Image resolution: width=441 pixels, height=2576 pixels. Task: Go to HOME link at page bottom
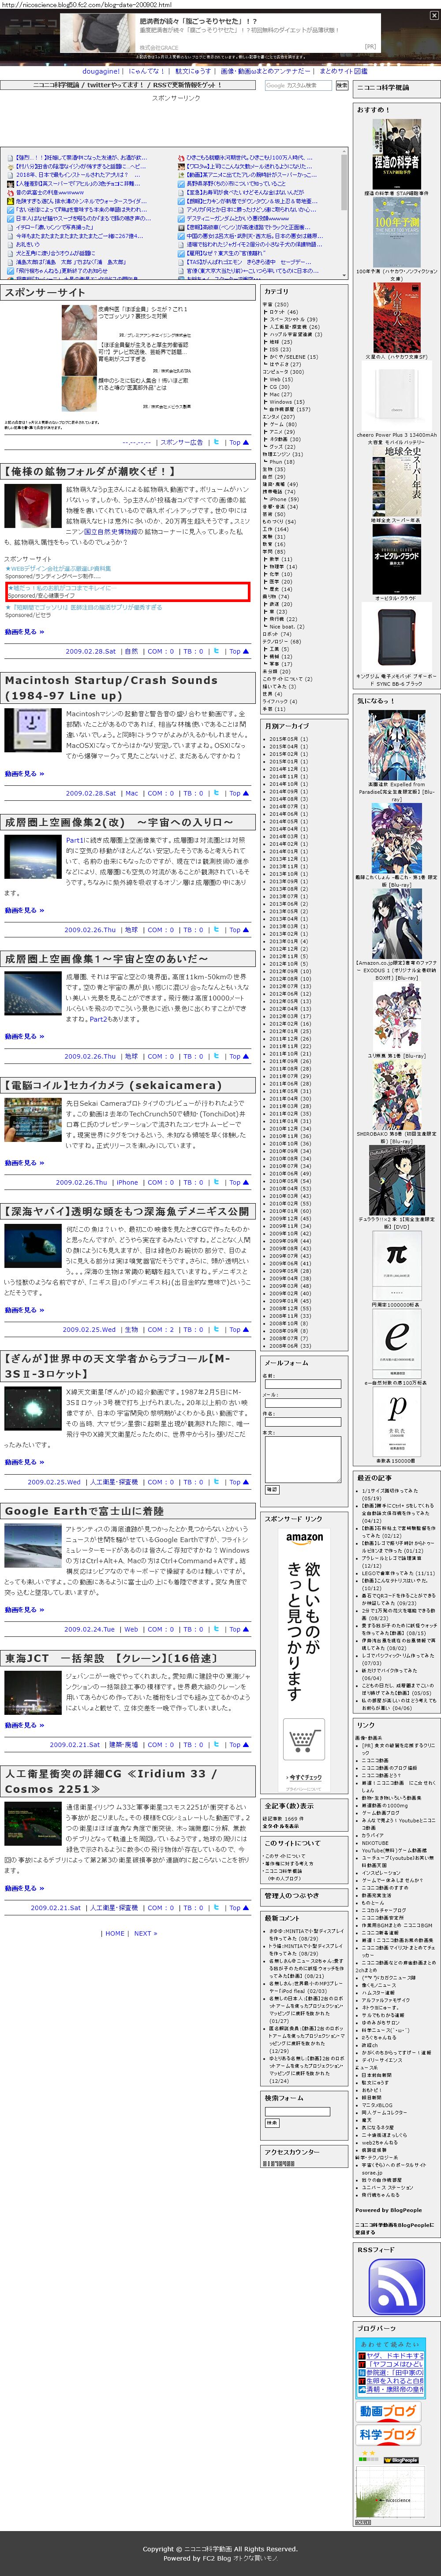[115, 1933]
